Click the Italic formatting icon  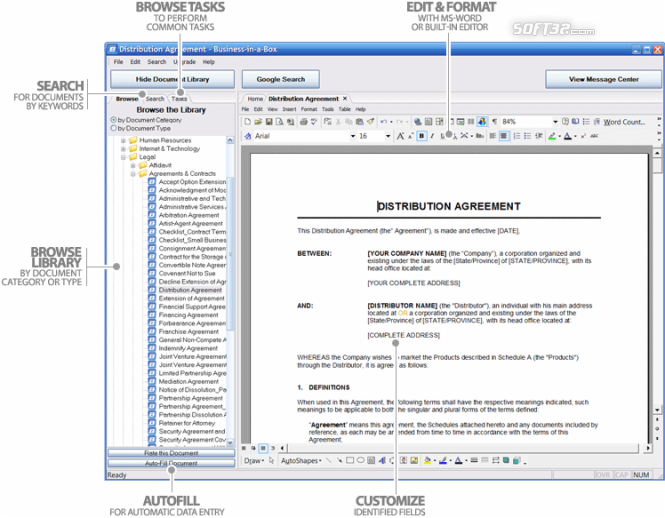click(432, 136)
